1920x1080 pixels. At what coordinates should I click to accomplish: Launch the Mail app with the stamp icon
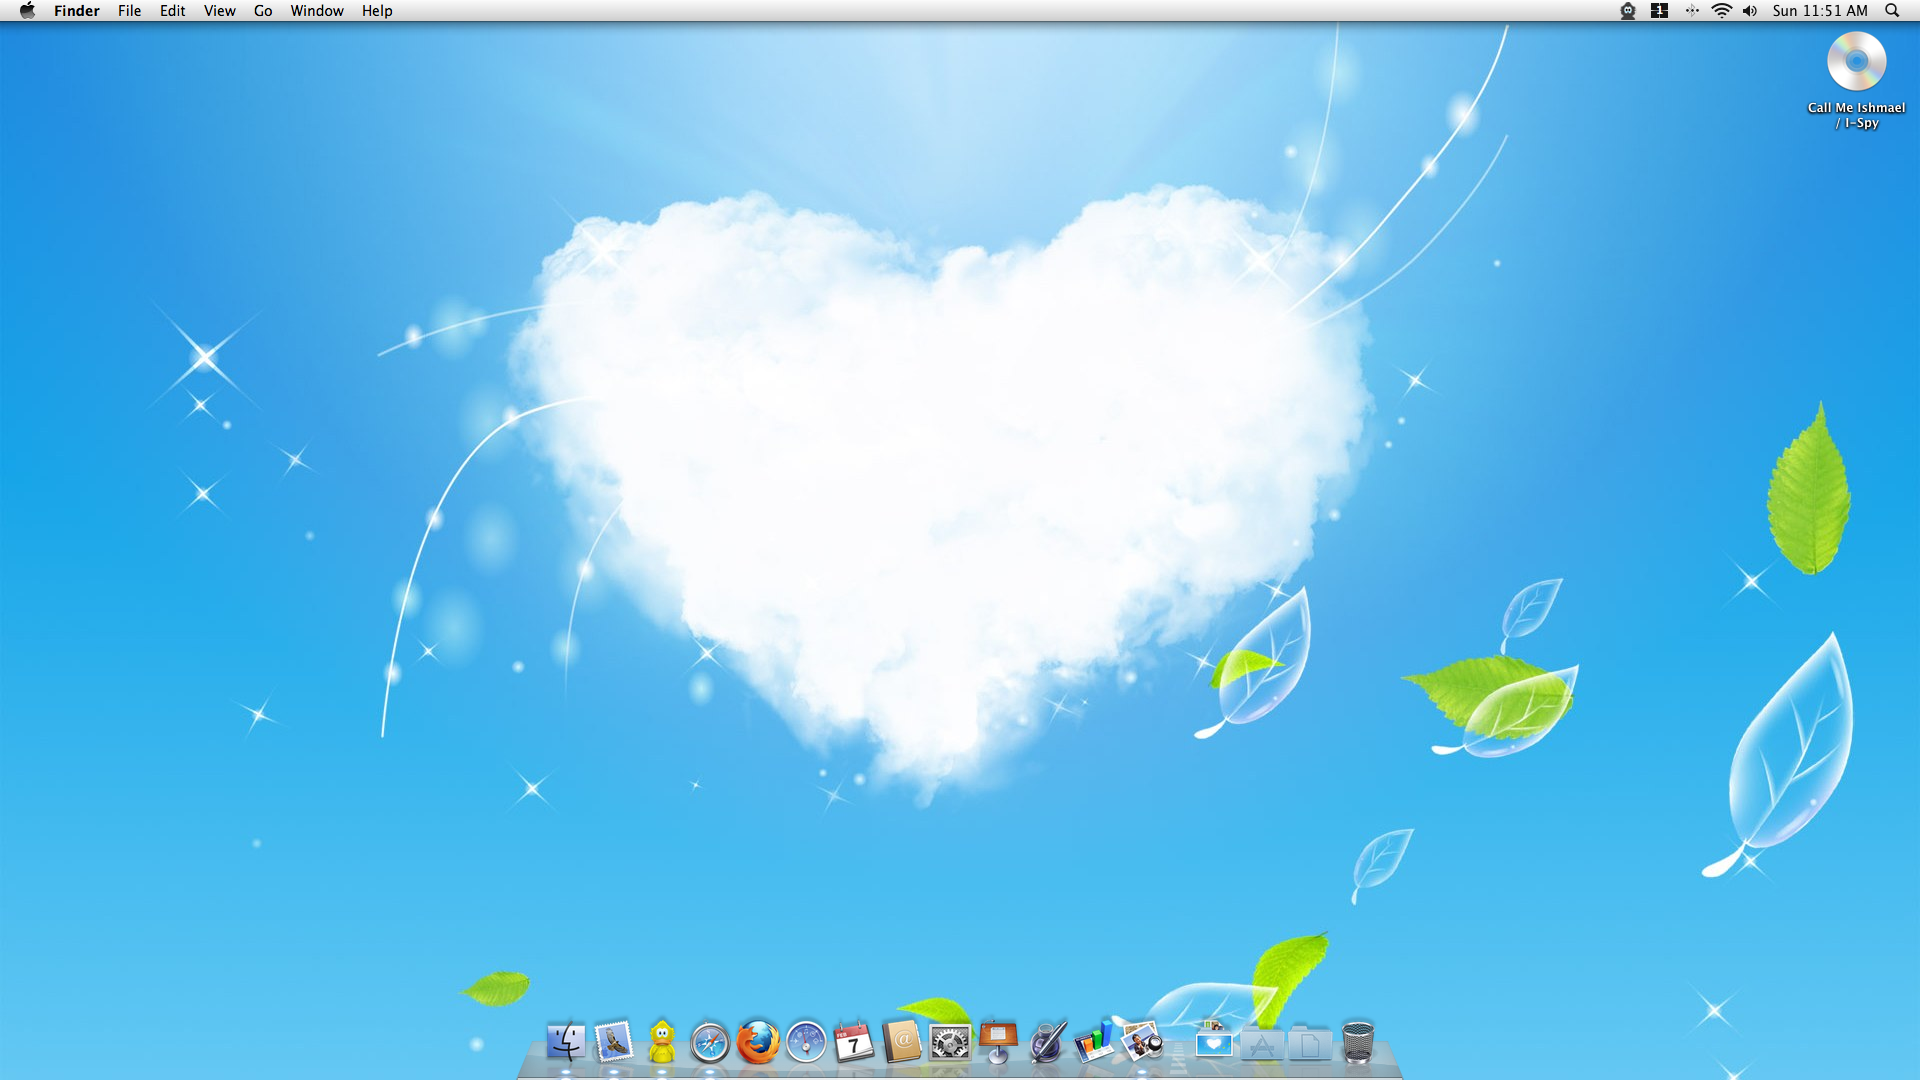coord(614,1043)
